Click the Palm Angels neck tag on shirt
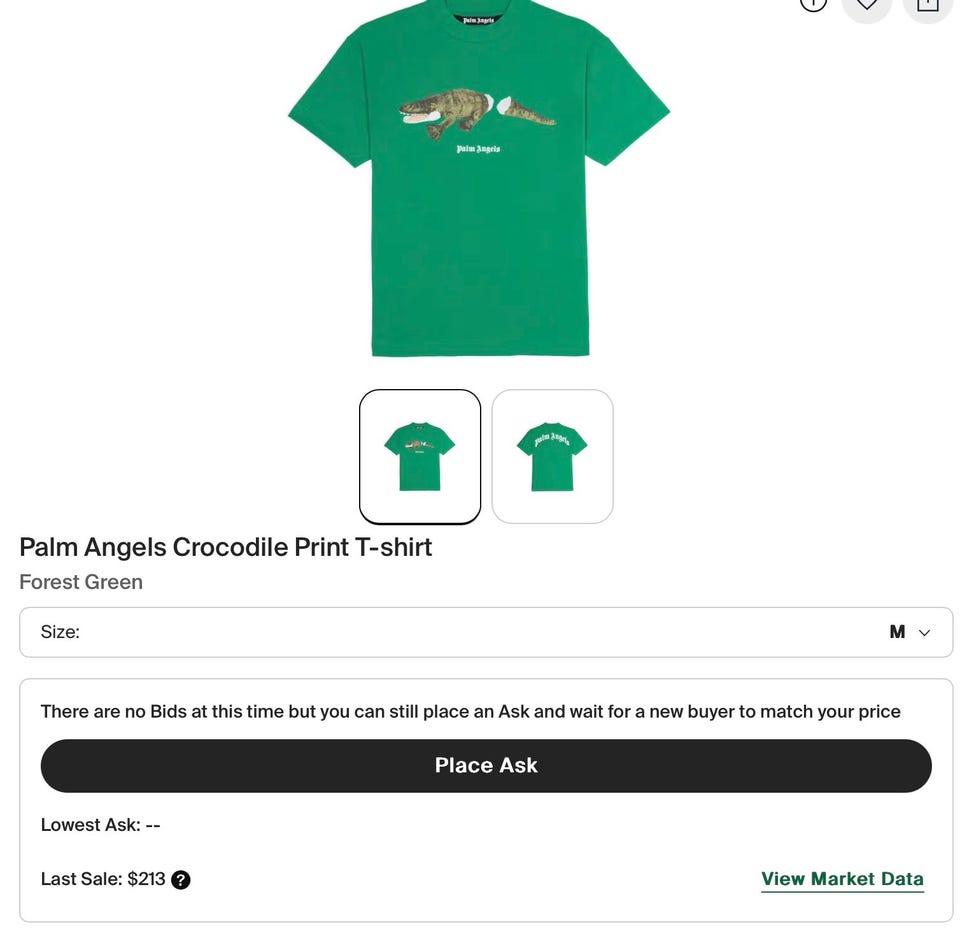 (x=478, y=19)
